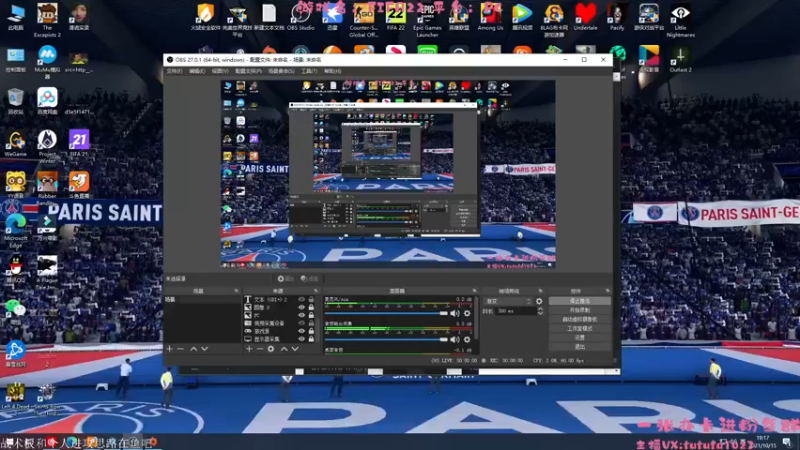The image size is (800, 450).
Task: Toggle visibility eye of PC source
Action: [x=302, y=315]
